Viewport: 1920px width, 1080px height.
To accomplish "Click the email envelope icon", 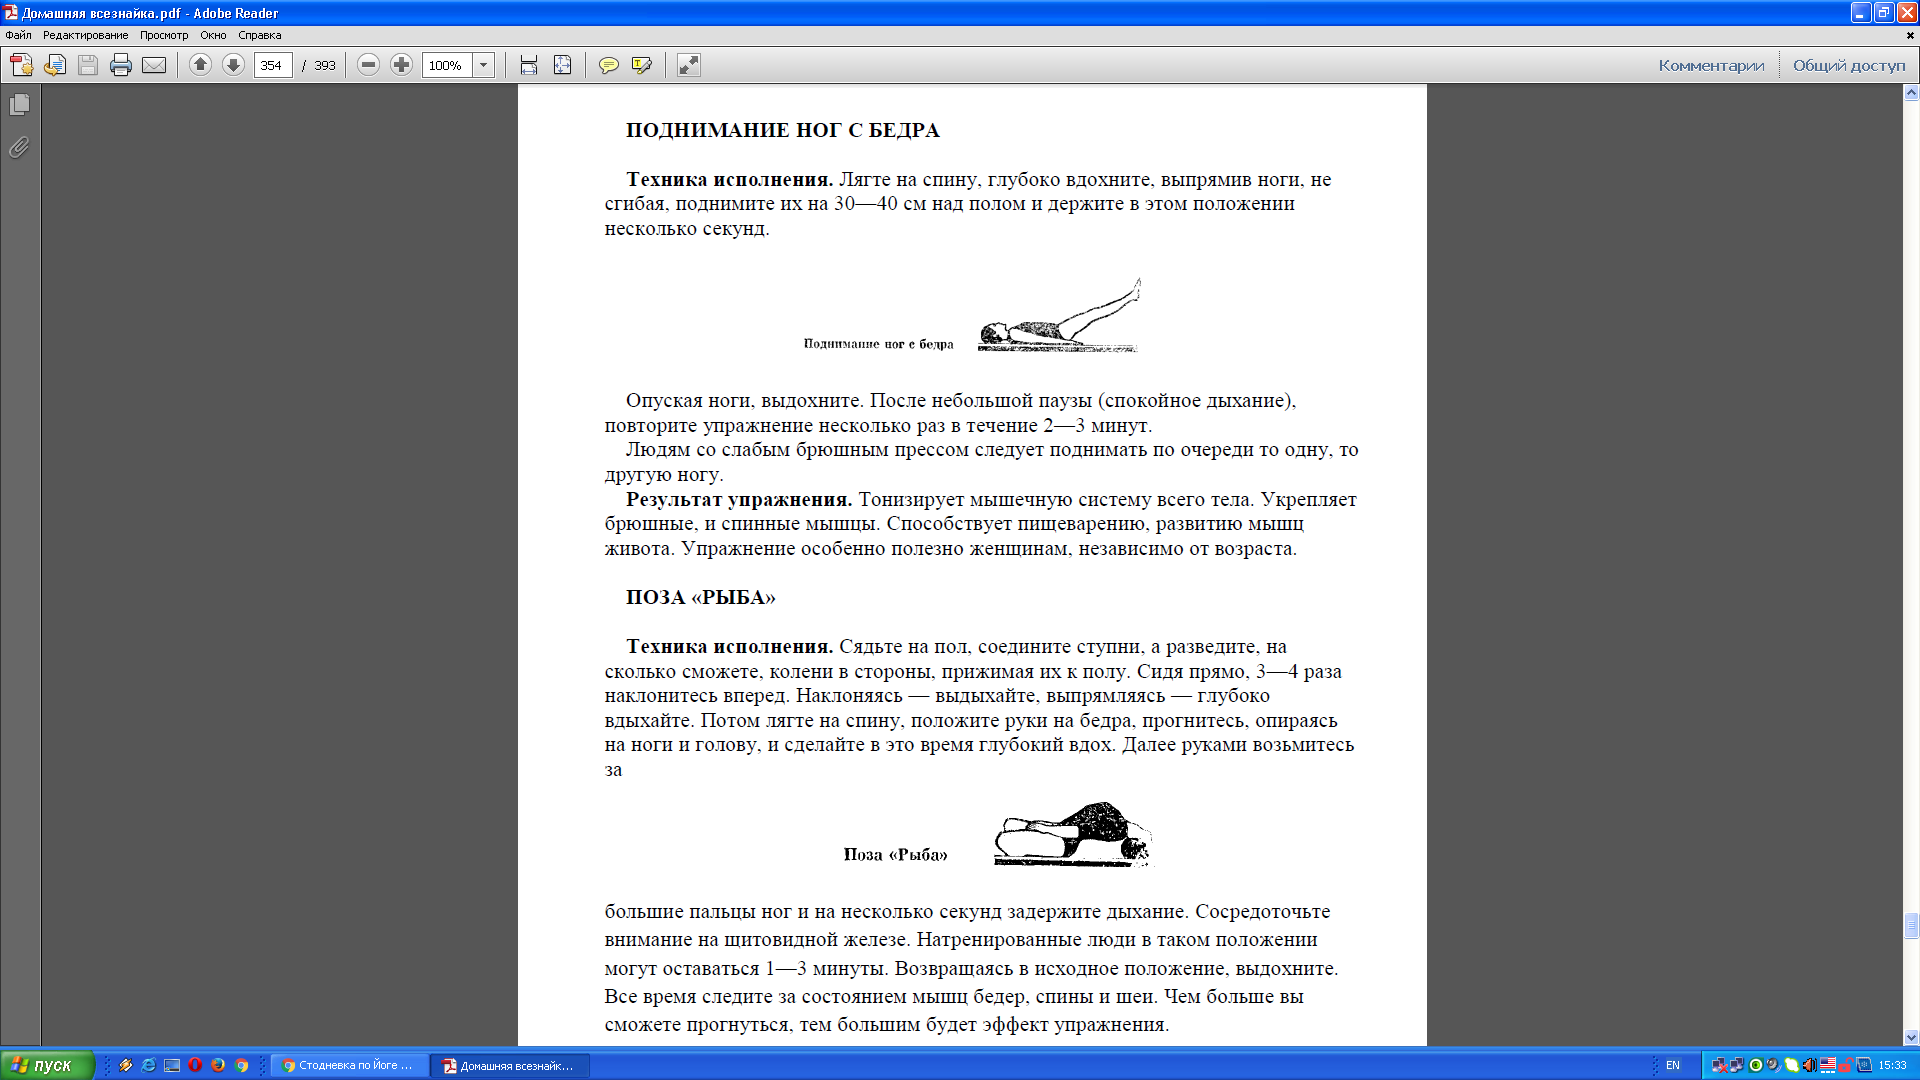I will pyautogui.click(x=154, y=65).
